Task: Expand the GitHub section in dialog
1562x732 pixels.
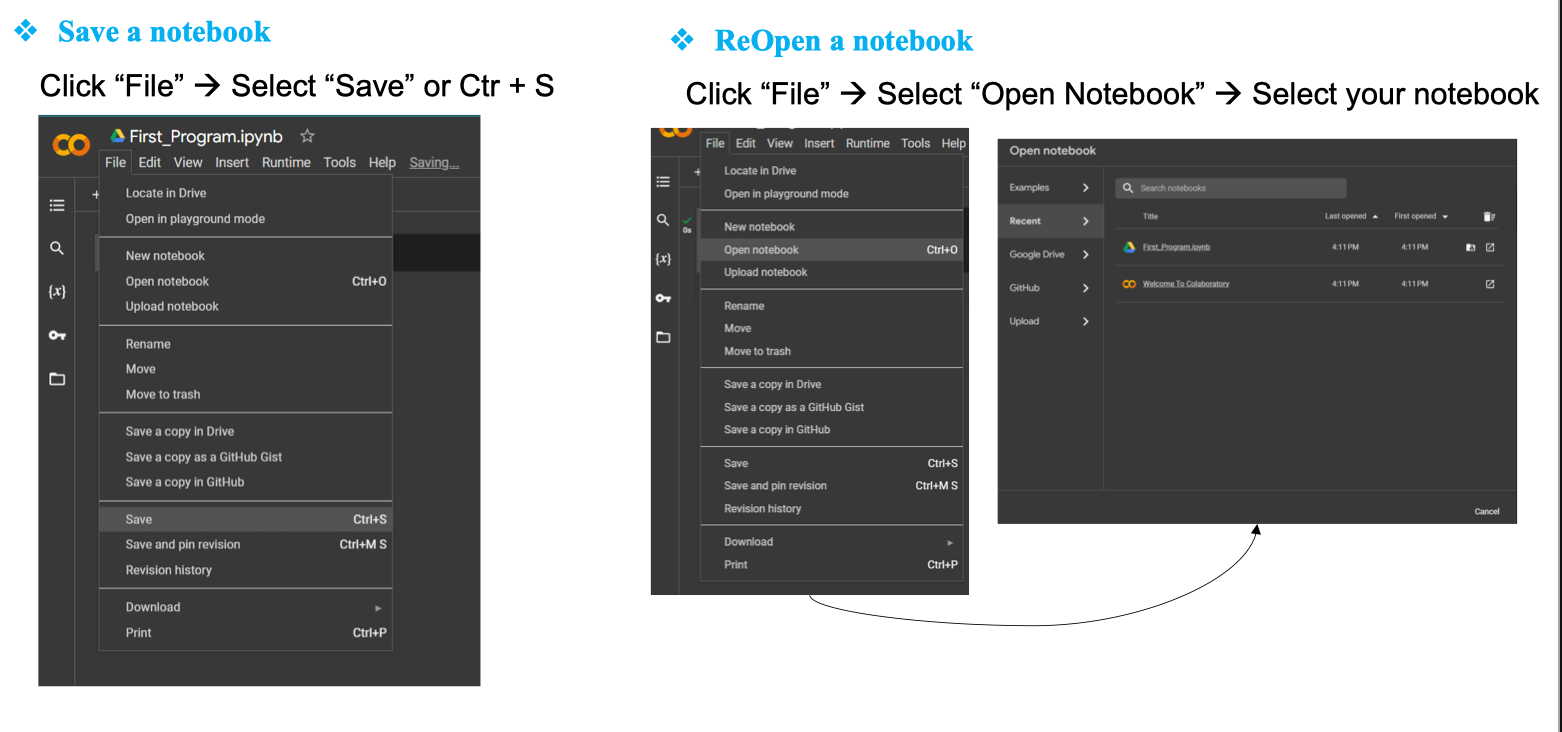Action: click(1085, 288)
